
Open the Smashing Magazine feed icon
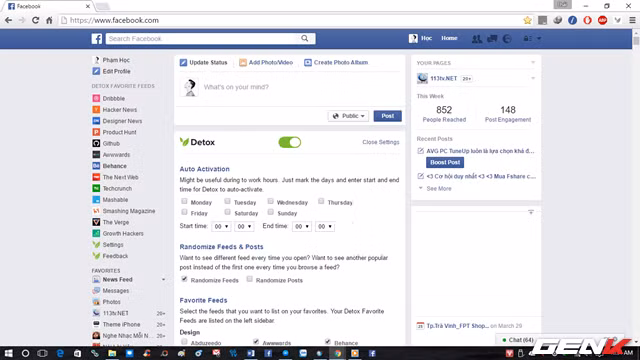(x=96, y=211)
